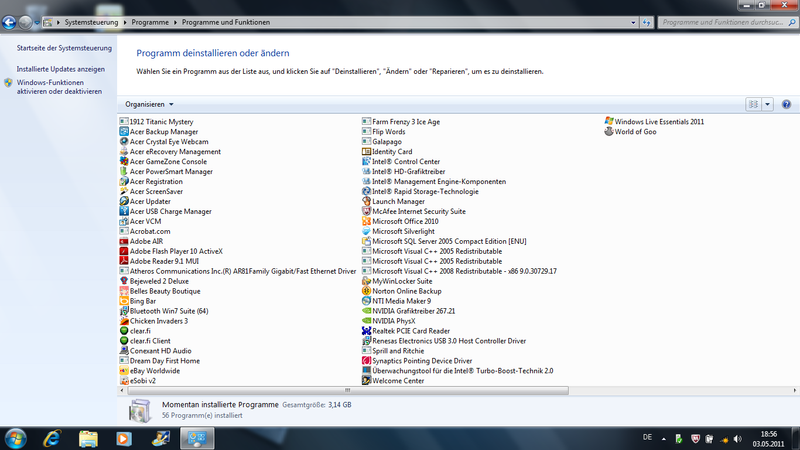
Task: Click the green clear.fi Client icon
Action: [123, 341]
